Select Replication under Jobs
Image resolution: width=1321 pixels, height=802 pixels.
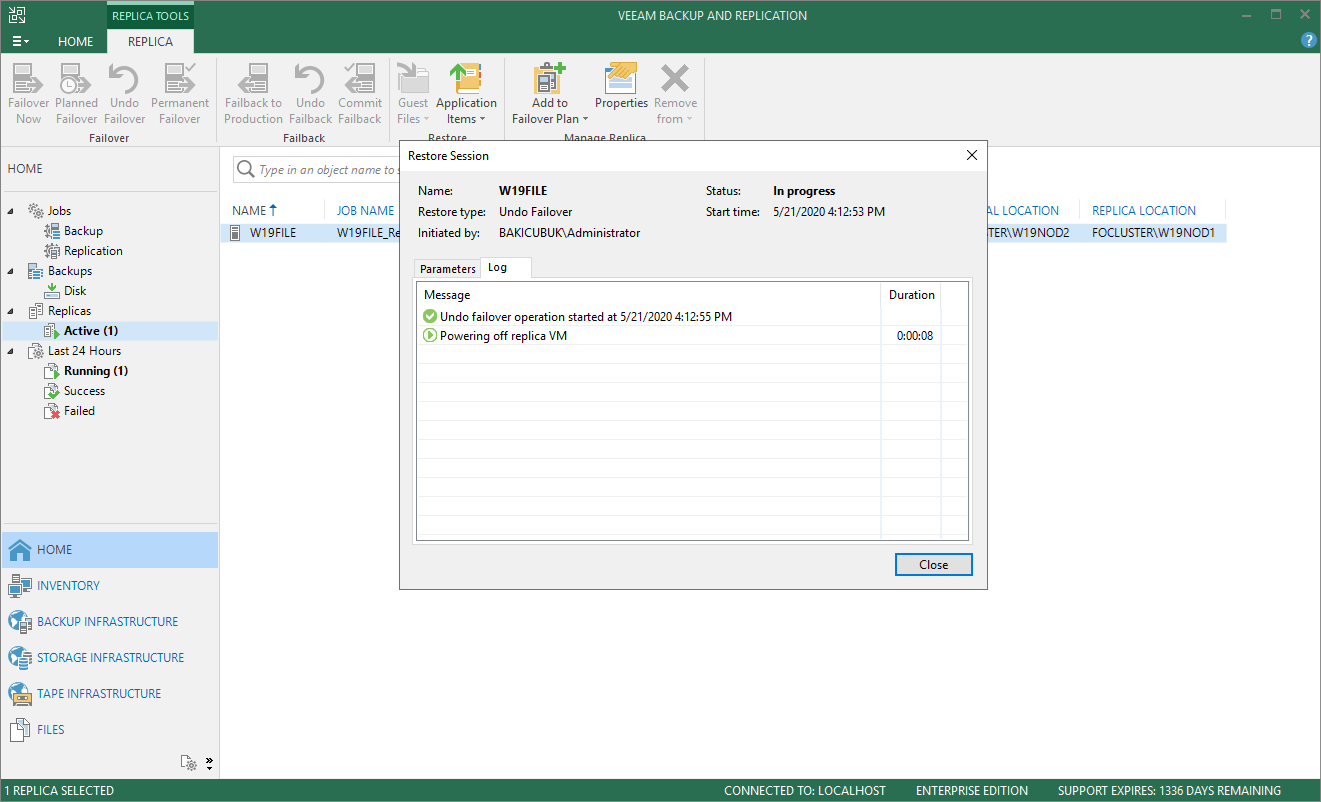(x=93, y=251)
